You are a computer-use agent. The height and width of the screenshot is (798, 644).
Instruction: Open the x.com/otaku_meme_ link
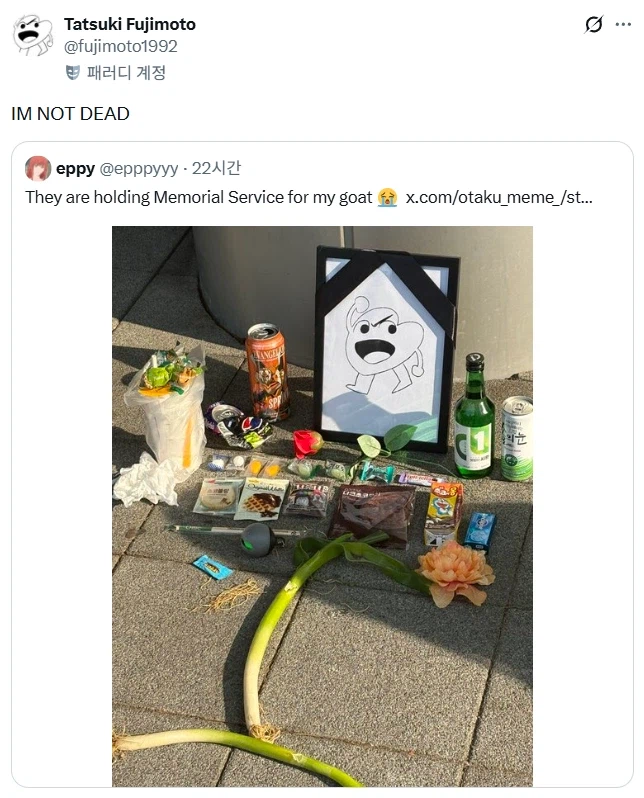click(x=499, y=197)
